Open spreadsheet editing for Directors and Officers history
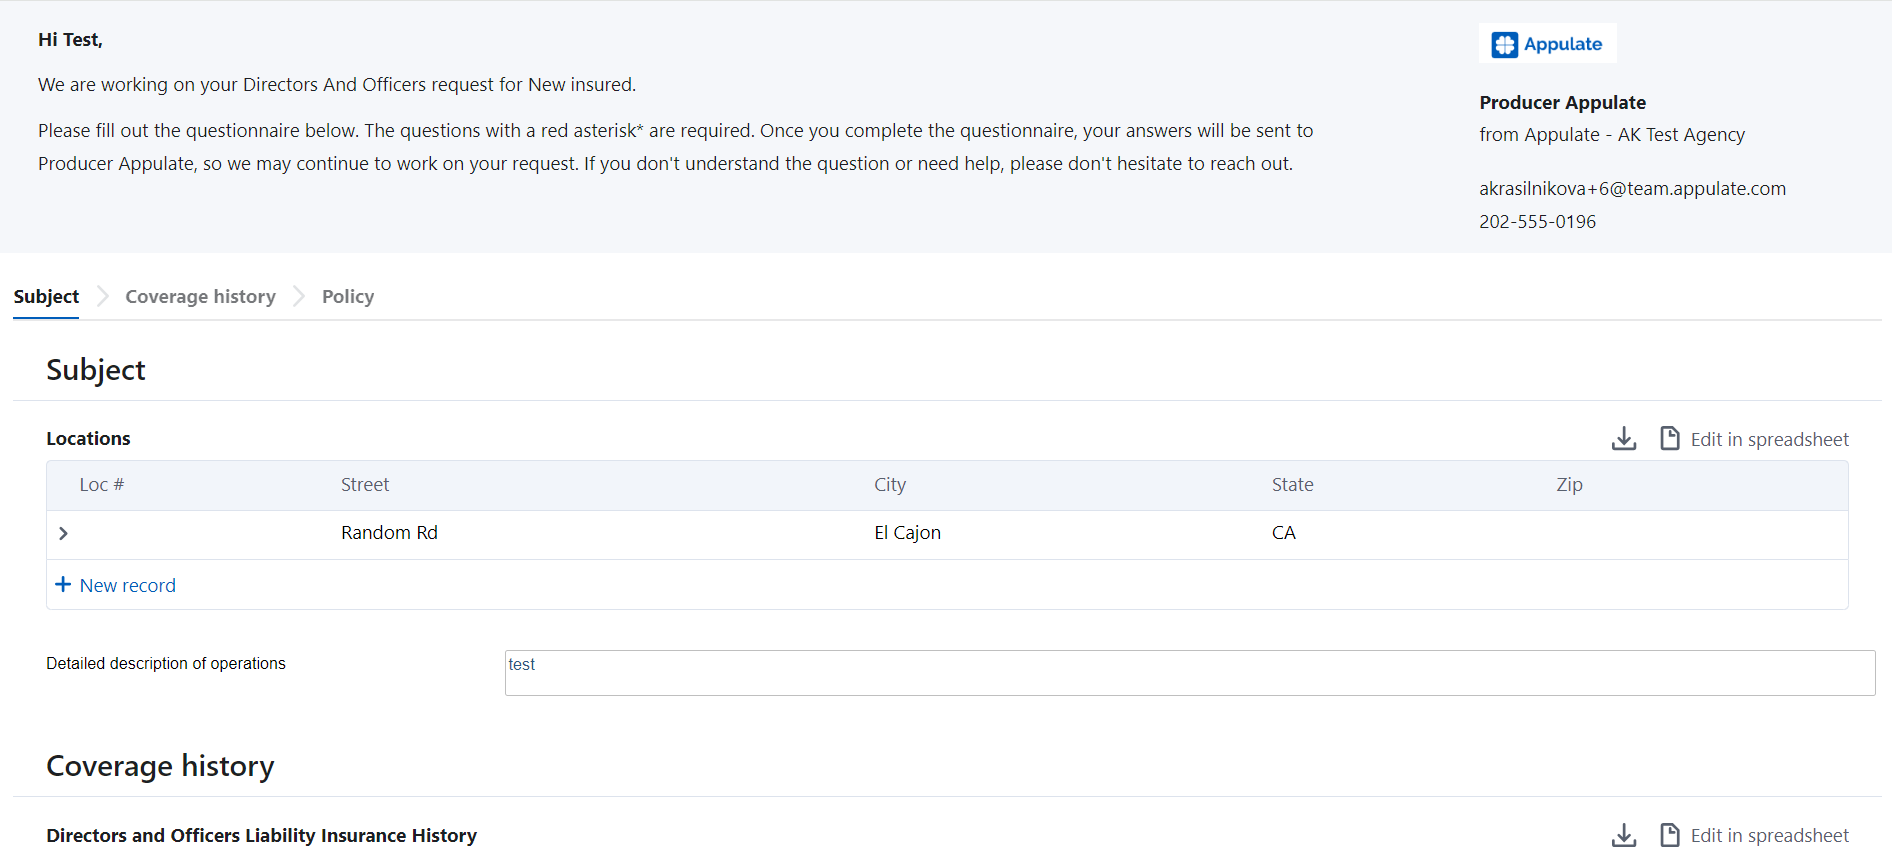Viewport: 1892px width, 851px height. pyautogui.click(x=1755, y=835)
